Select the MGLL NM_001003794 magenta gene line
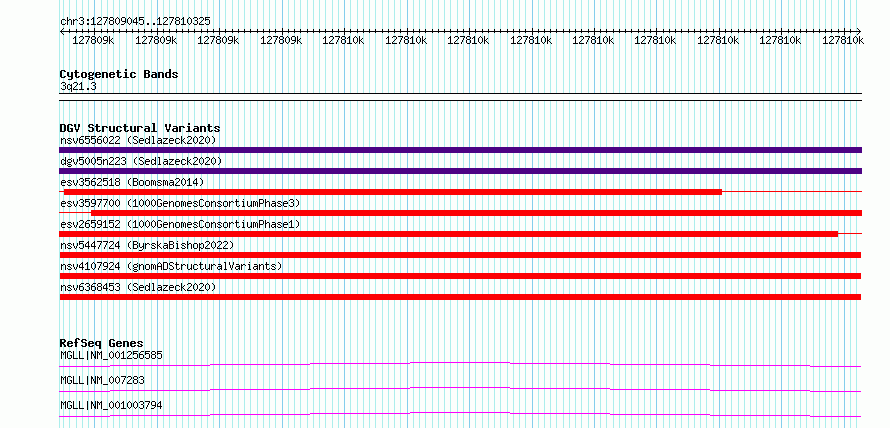This screenshot has height=428, width=890. coord(460,414)
